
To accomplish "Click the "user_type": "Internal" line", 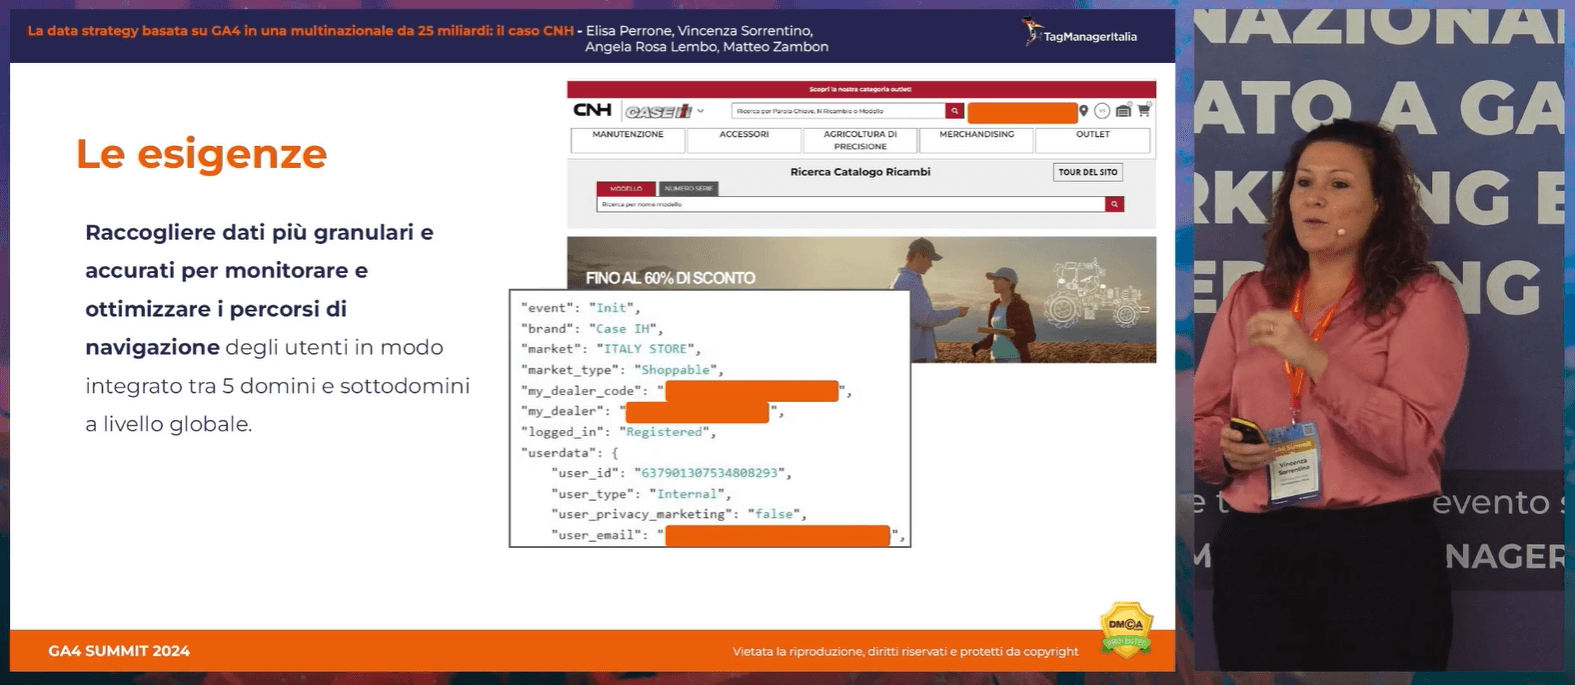I will coord(641,494).
